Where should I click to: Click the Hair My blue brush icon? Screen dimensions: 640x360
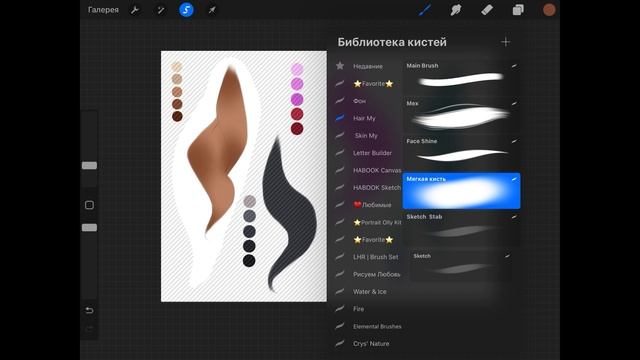[340, 118]
